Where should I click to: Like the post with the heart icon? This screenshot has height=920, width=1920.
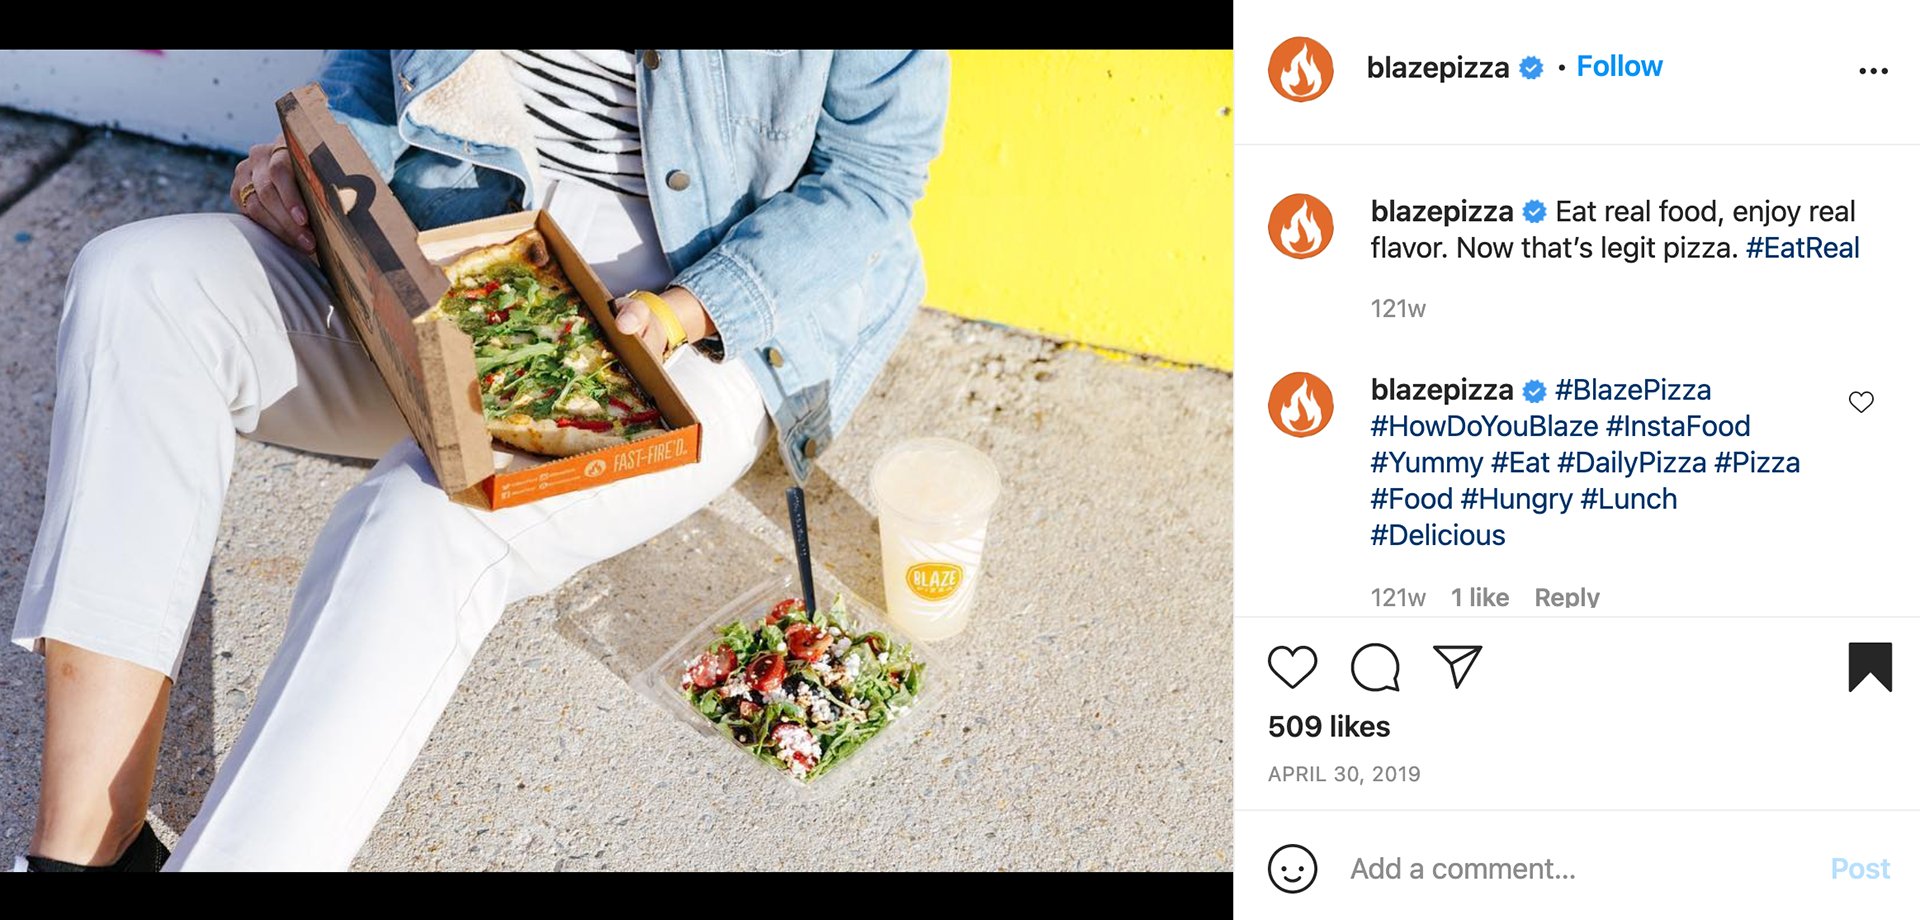click(x=1292, y=667)
